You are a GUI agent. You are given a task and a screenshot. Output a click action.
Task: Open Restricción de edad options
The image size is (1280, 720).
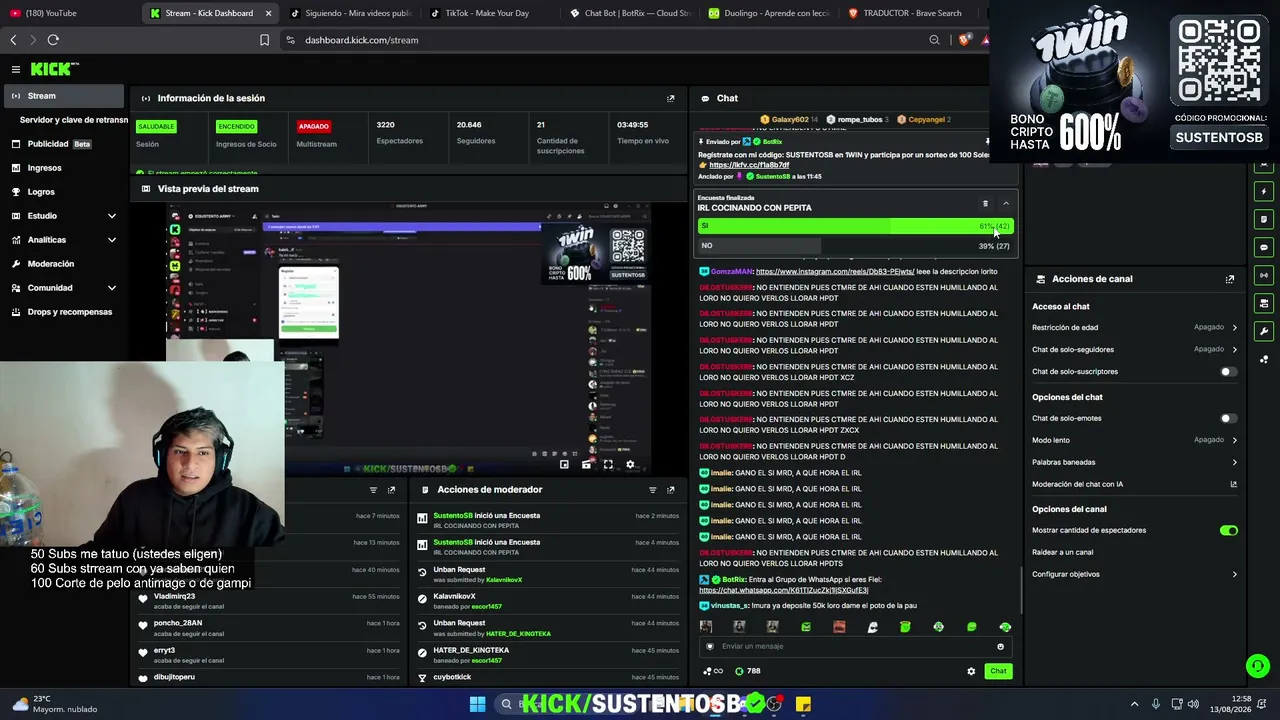pyautogui.click(x=1134, y=327)
